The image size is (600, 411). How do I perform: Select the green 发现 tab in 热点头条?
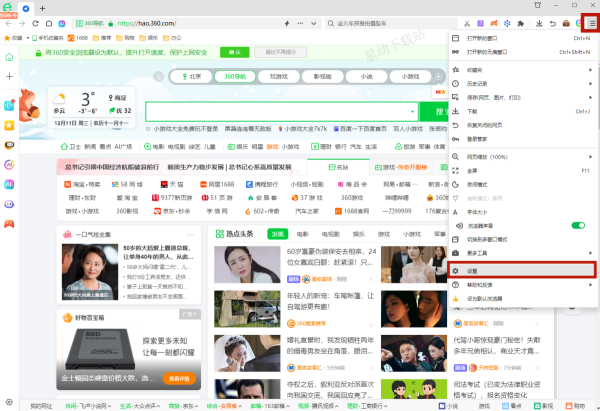click(277, 234)
